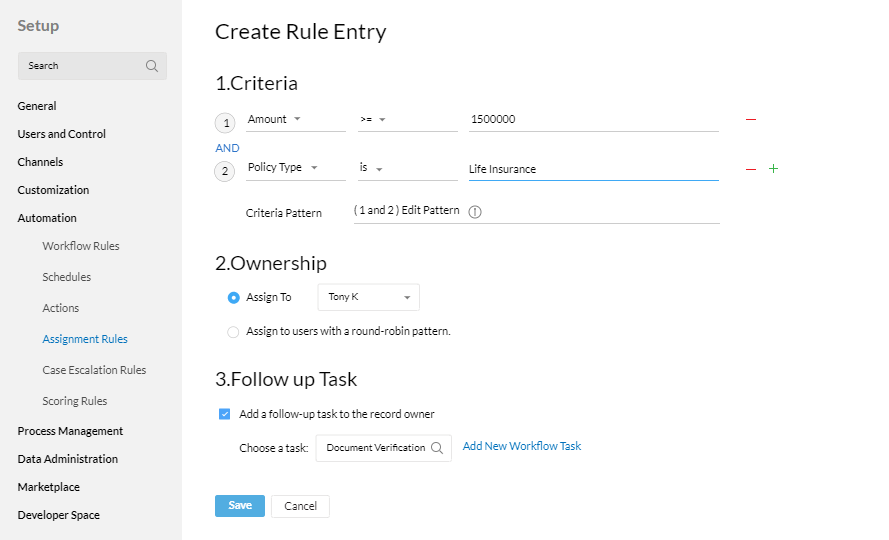Viewport: 889px width, 540px height.
Task: Select round-robin pattern radio button
Action: pyautogui.click(x=233, y=332)
